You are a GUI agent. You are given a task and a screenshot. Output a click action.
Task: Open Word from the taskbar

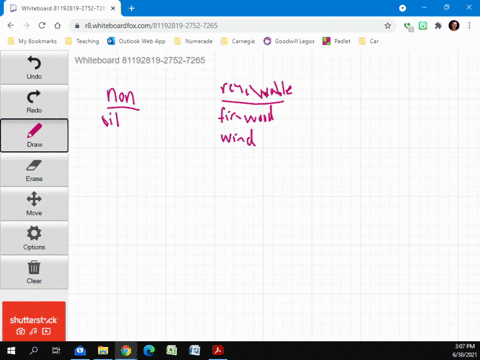[x=195, y=351]
